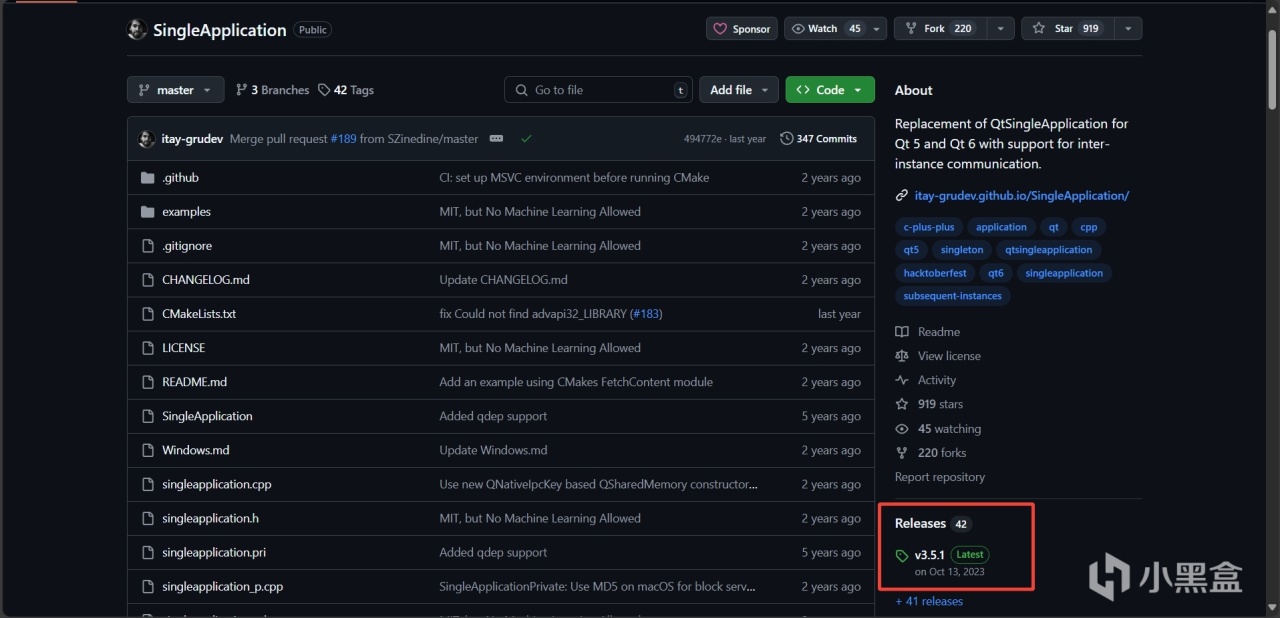Image resolution: width=1280 pixels, height=618 pixels.
Task: Open the Activity link
Action: pyautogui.click(x=926, y=380)
